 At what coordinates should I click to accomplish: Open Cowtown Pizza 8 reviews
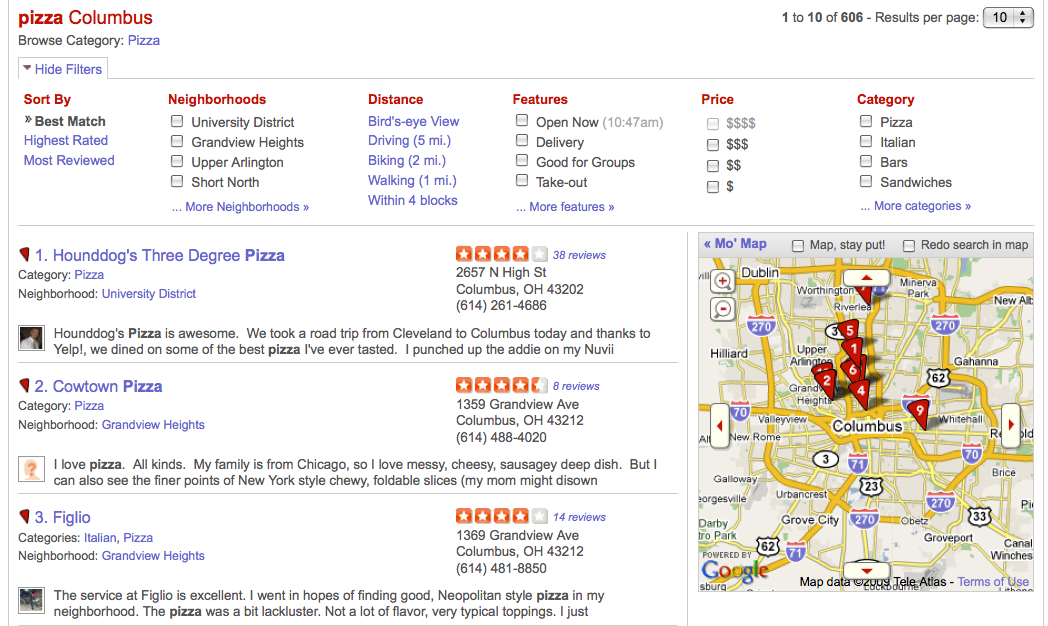[575, 386]
